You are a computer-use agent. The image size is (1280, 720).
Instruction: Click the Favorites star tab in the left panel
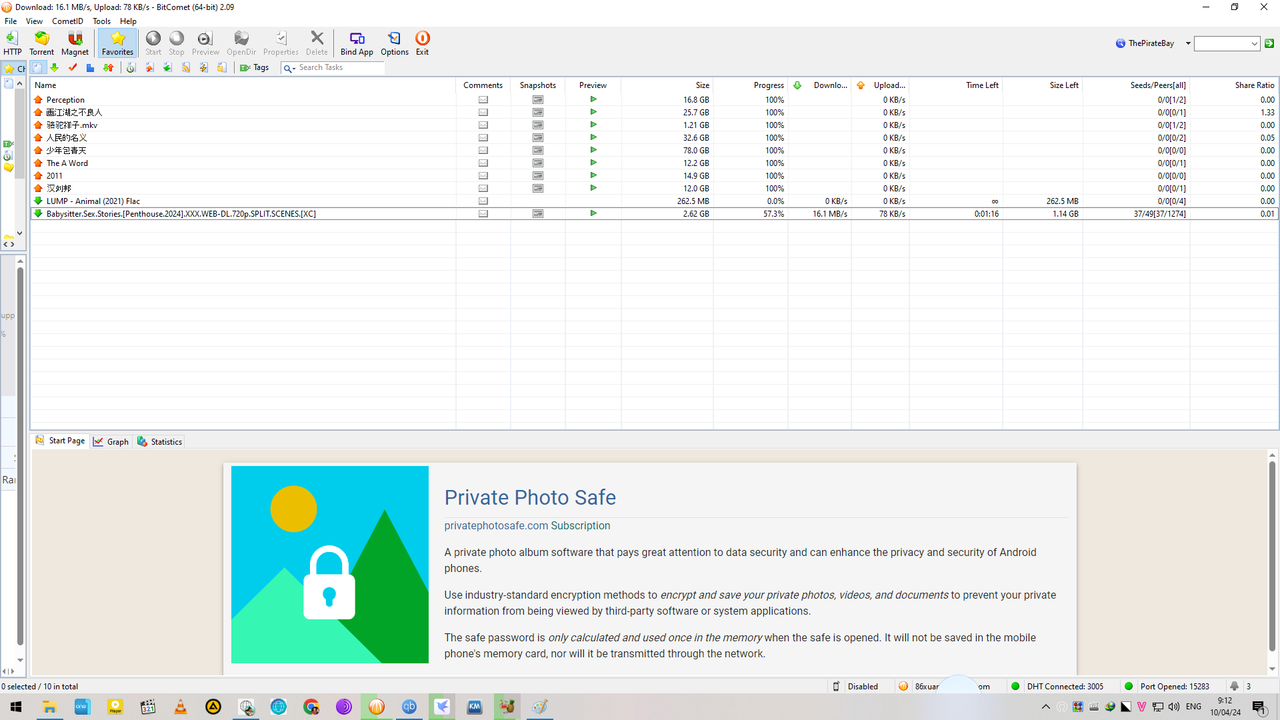14,69
